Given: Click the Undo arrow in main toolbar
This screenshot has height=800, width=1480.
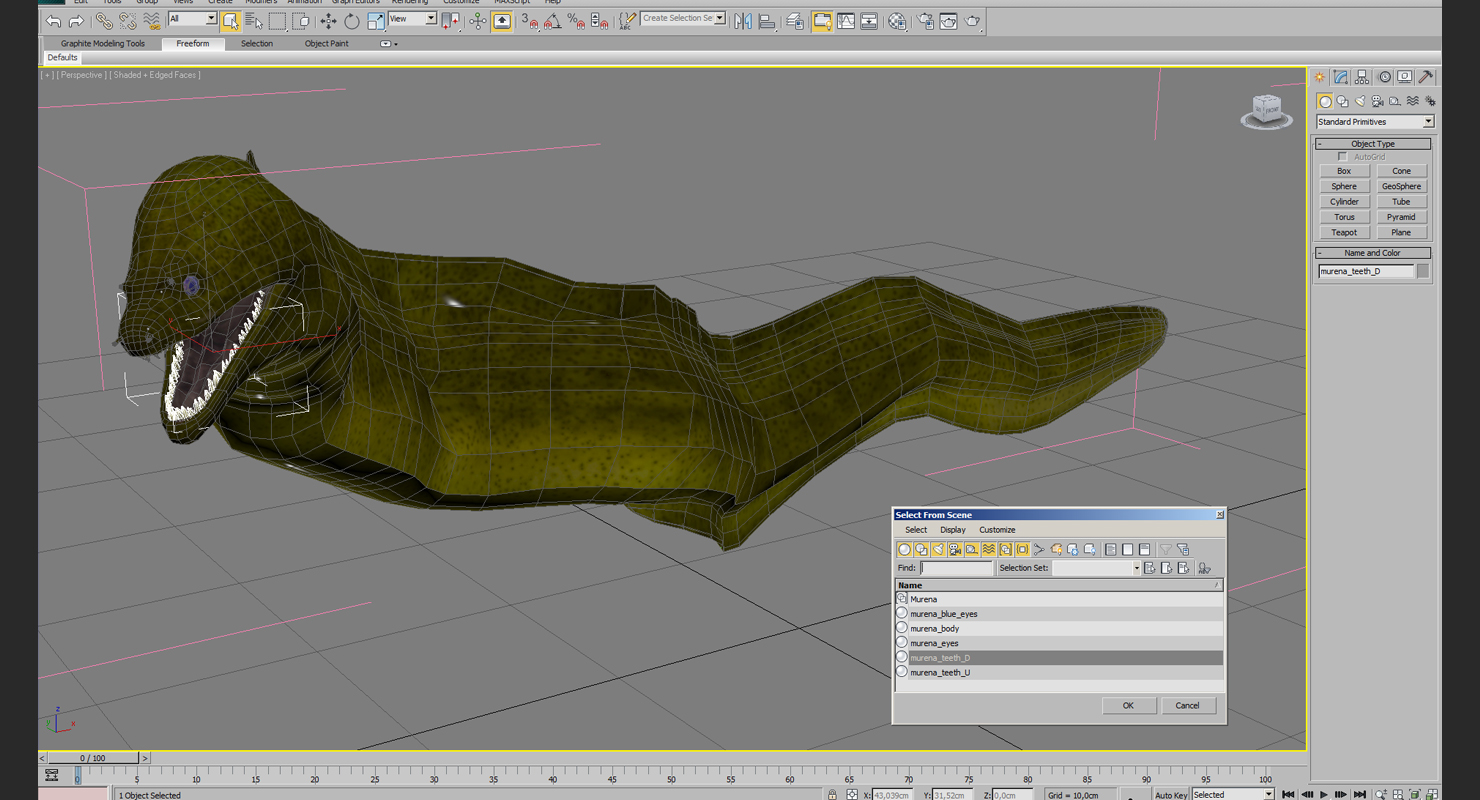Looking at the screenshot, I should (x=53, y=21).
